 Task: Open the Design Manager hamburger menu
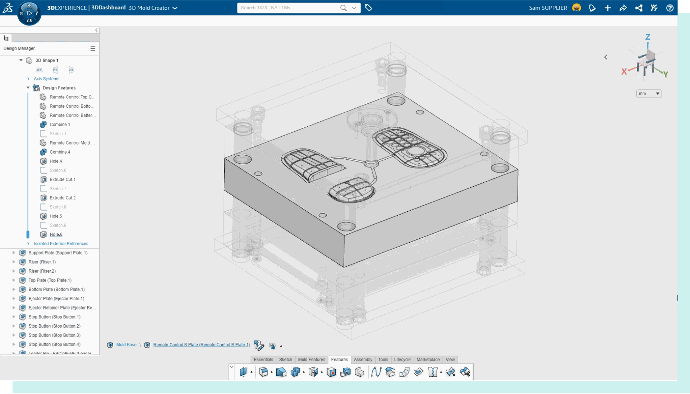[x=93, y=48]
